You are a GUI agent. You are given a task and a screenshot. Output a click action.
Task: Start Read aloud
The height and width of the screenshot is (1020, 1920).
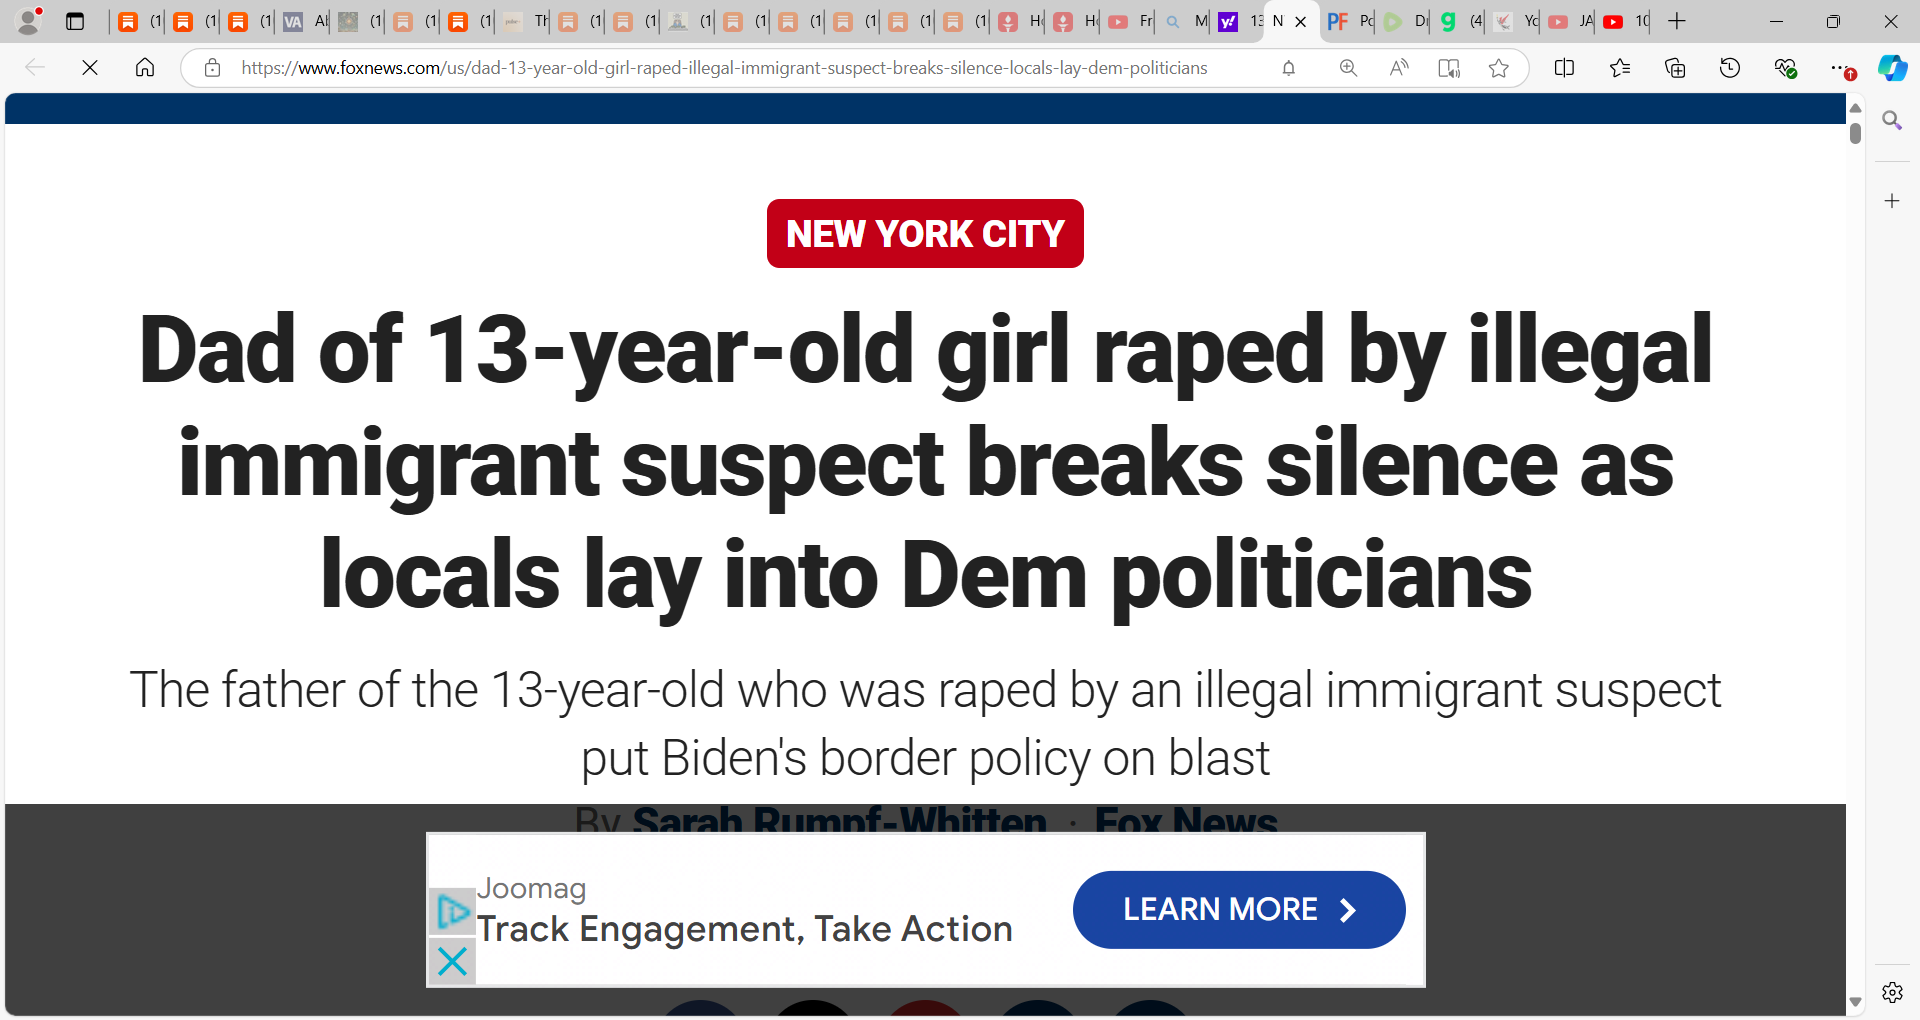[1399, 68]
